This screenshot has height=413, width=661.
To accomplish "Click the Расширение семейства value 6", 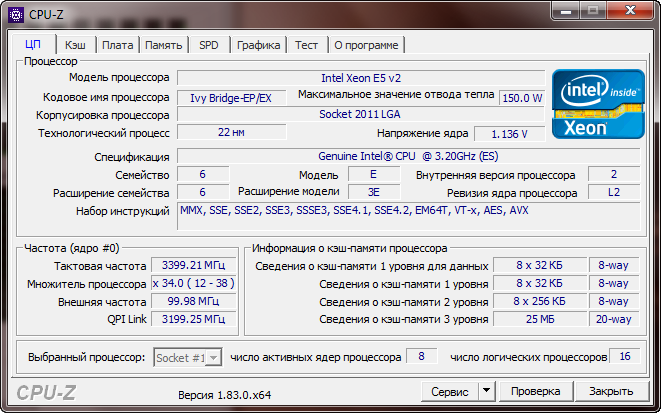I will point(203,192).
